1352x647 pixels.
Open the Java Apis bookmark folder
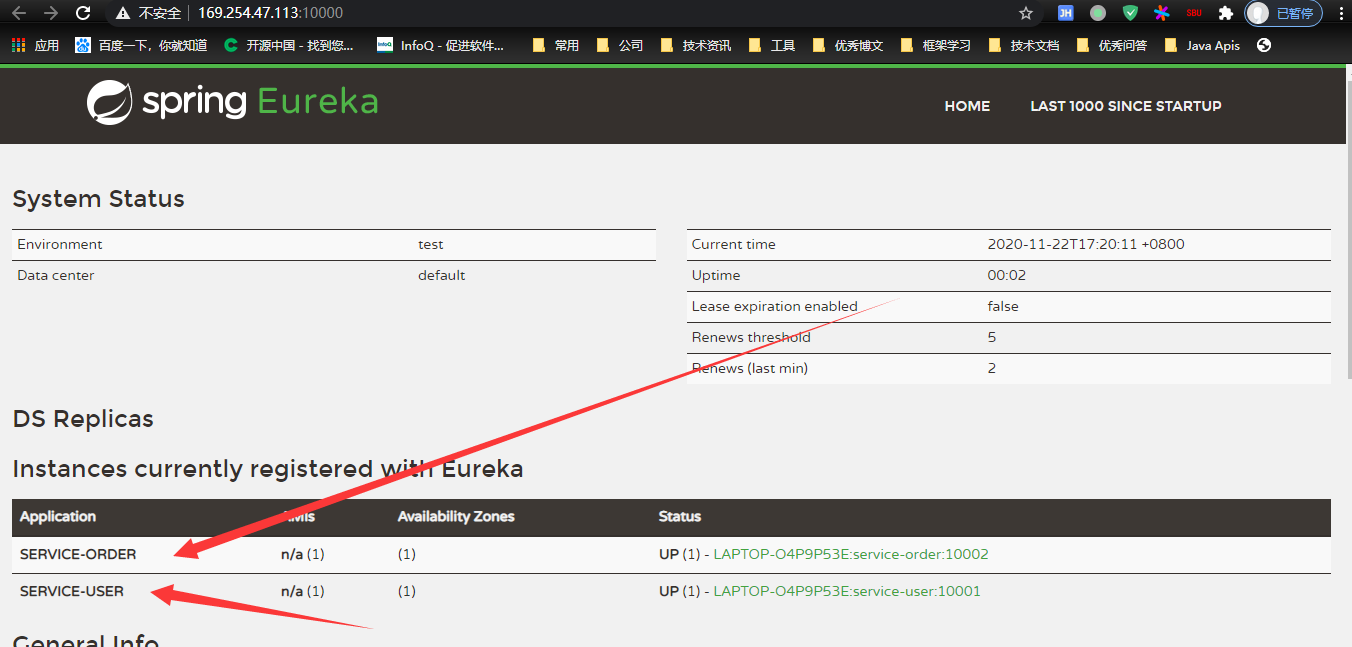tap(1201, 45)
